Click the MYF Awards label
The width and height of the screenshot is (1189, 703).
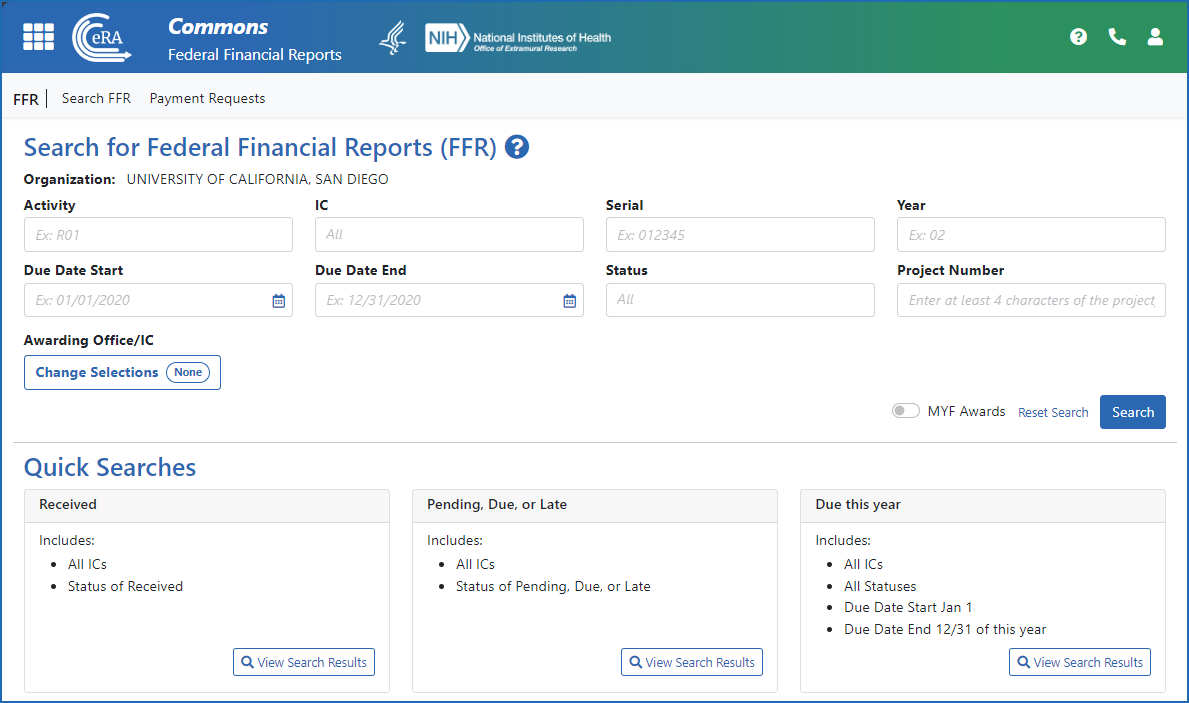pos(966,411)
